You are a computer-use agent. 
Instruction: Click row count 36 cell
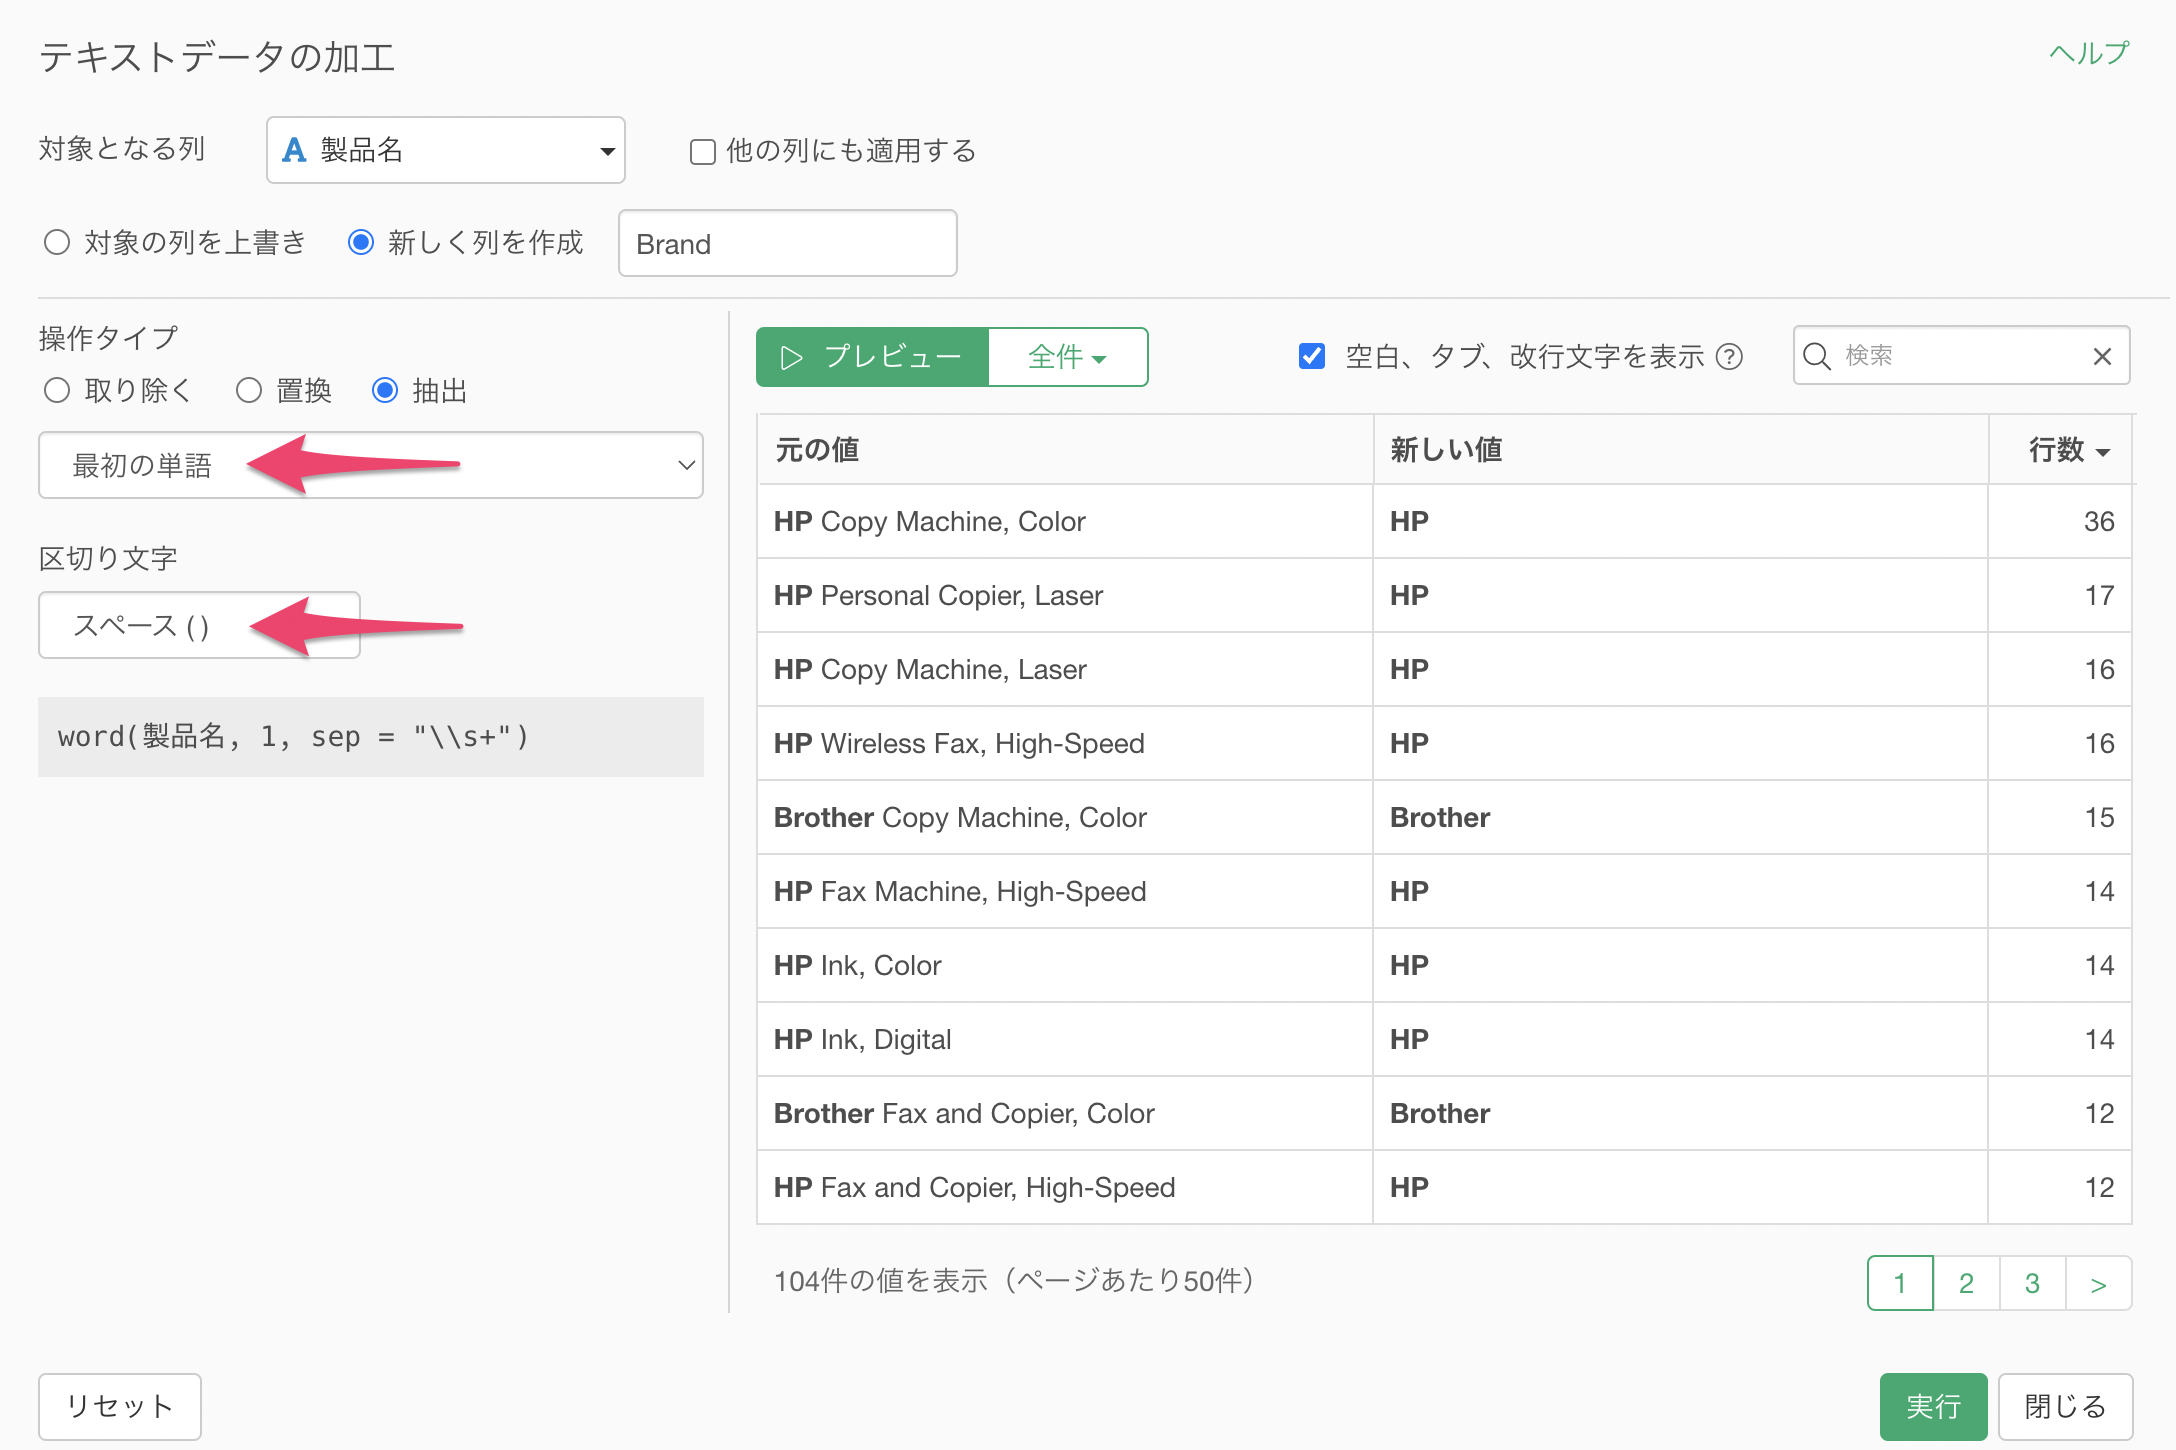(x=2060, y=522)
